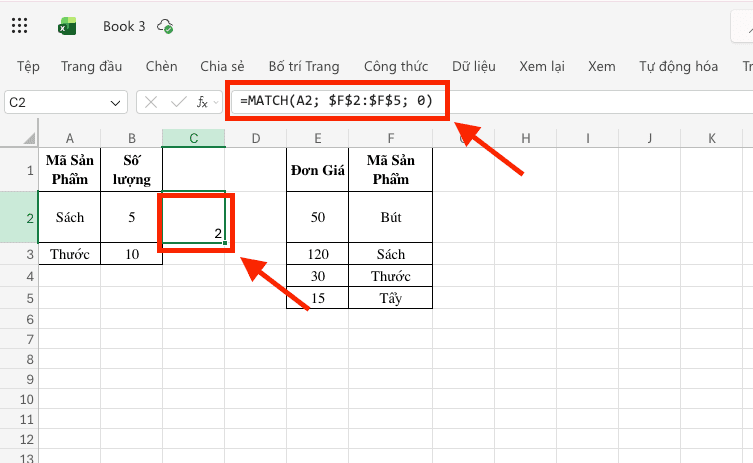Select row 3 header
753x463 pixels.
point(19,254)
